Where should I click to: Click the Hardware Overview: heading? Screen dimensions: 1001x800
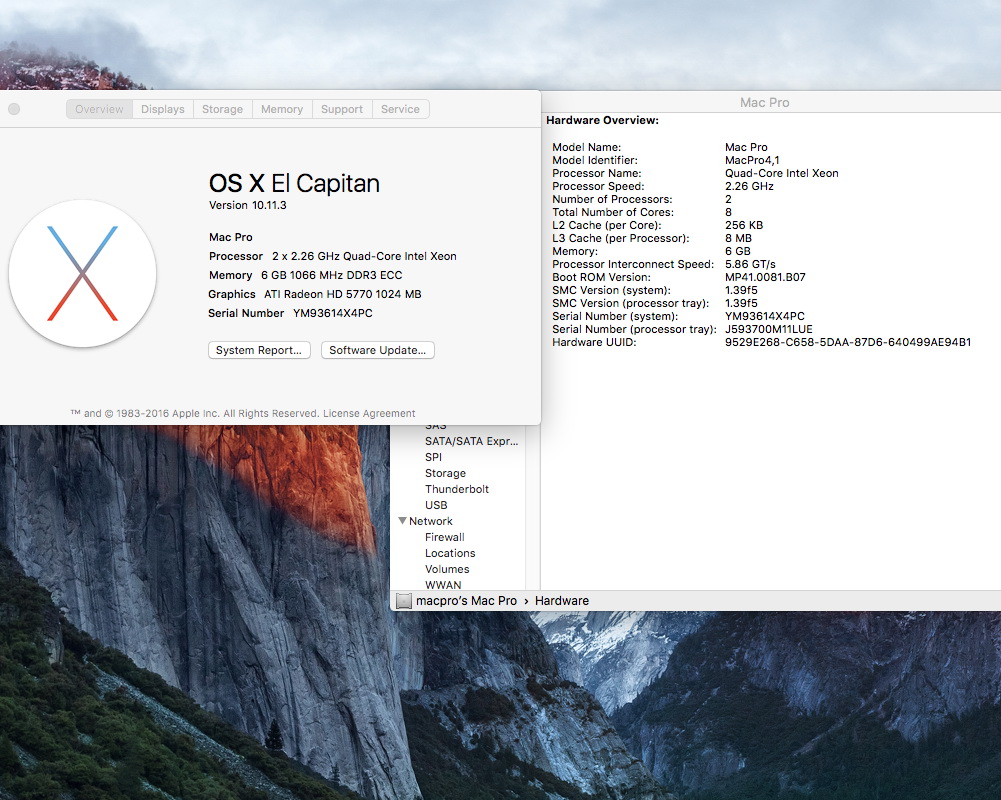pyautogui.click(x=602, y=120)
